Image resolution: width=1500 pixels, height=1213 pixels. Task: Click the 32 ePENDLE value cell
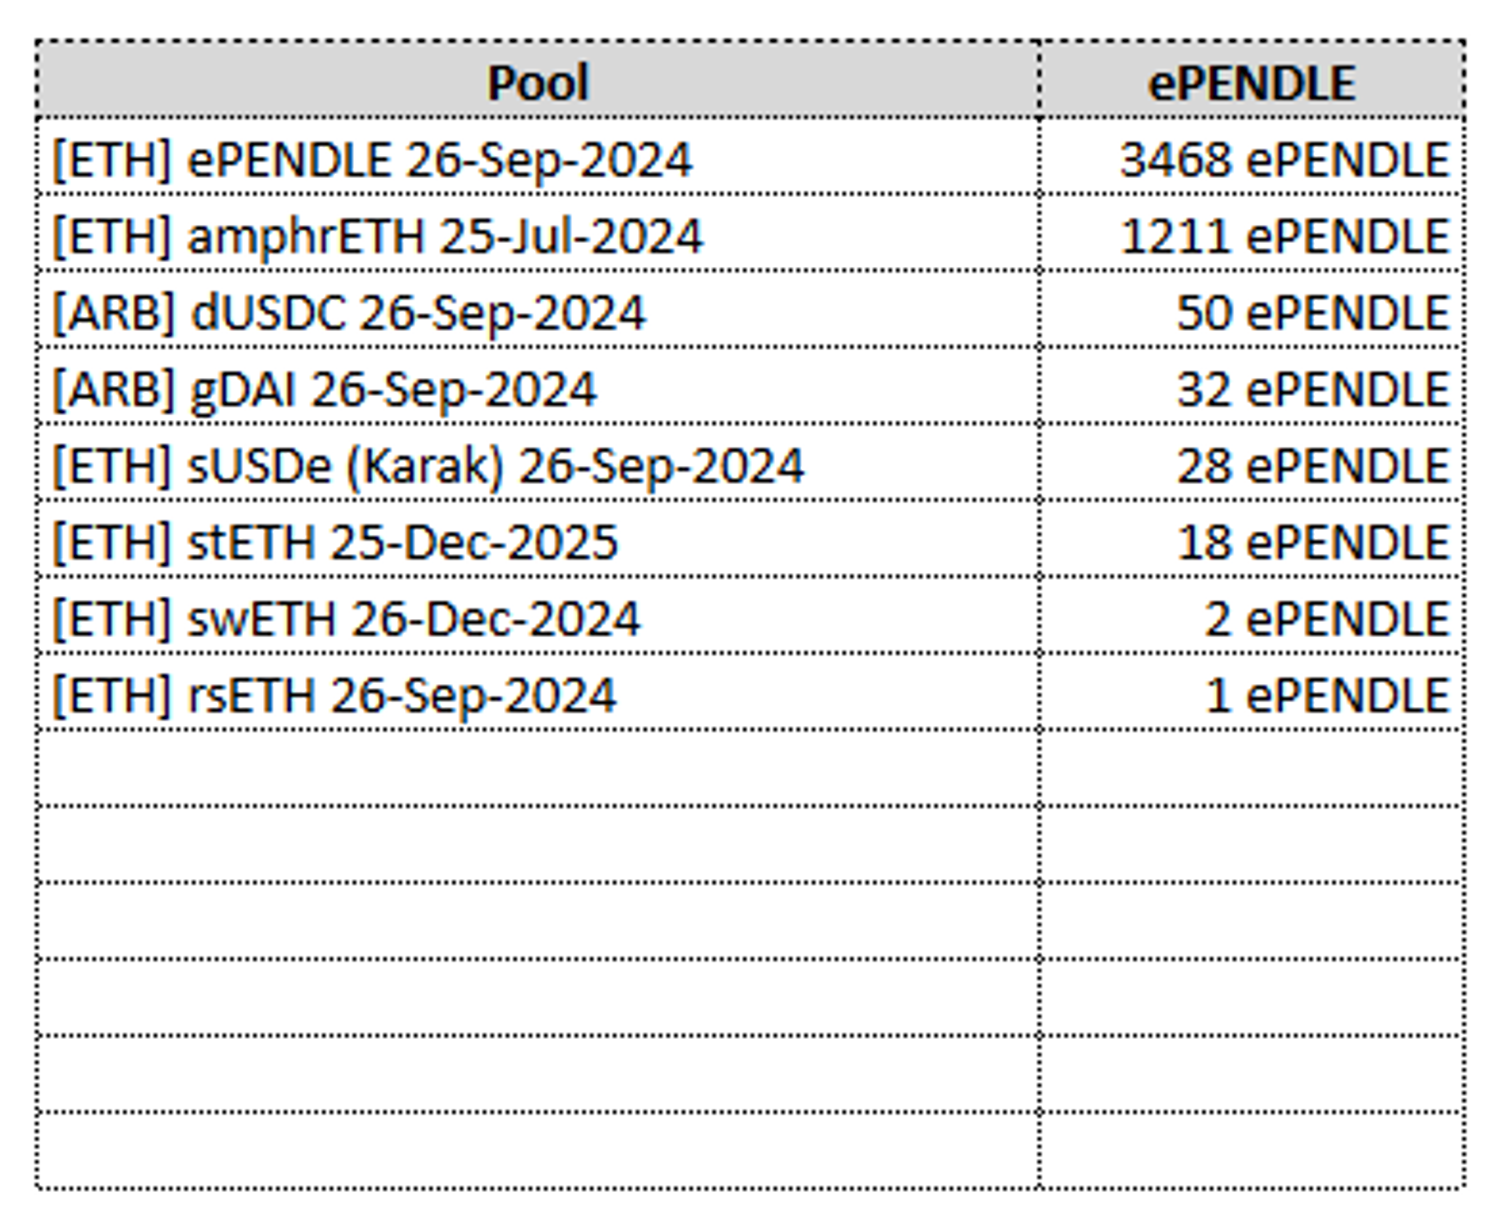tap(1312, 389)
